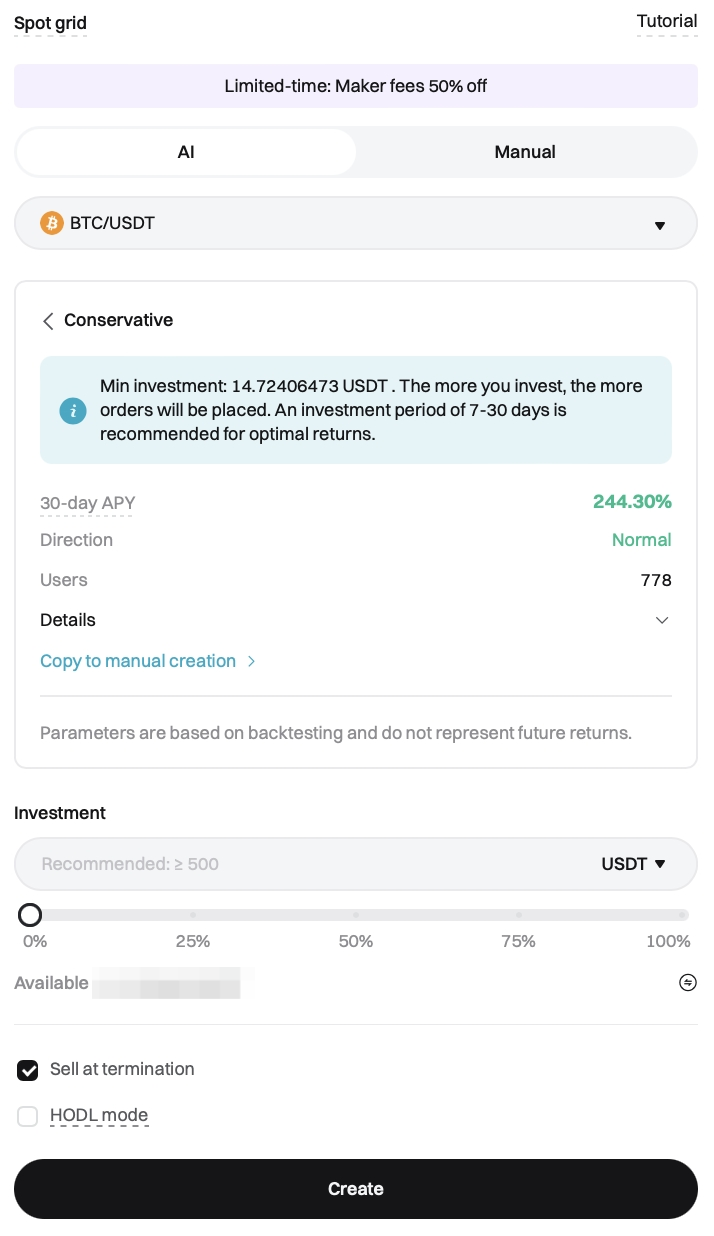Open the Tutorial link
Screen dimensions: 714x1236
tap(666, 21)
